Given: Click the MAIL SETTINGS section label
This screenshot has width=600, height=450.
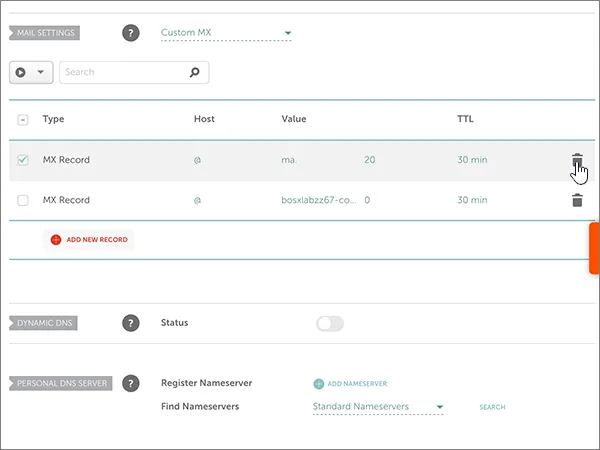Looking at the screenshot, I should point(45,33).
